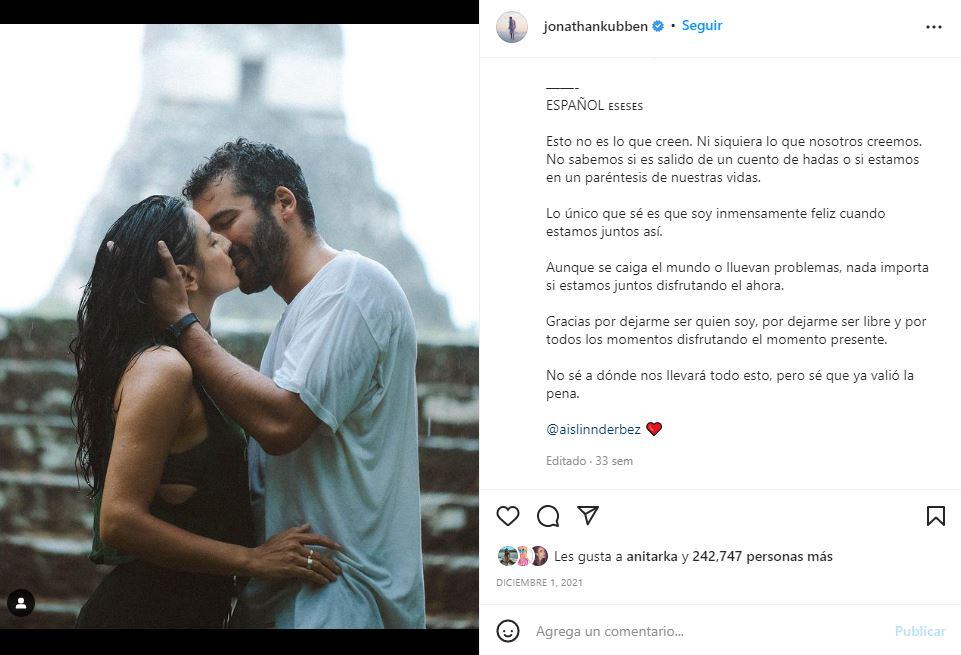Open the jonathankubben username link
961x655 pixels.
click(595, 26)
